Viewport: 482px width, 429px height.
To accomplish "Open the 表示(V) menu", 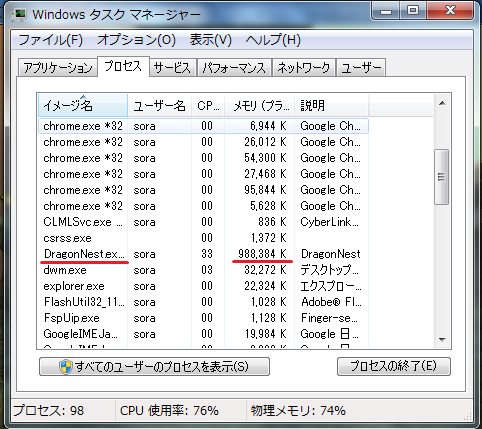I will tap(210, 40).
